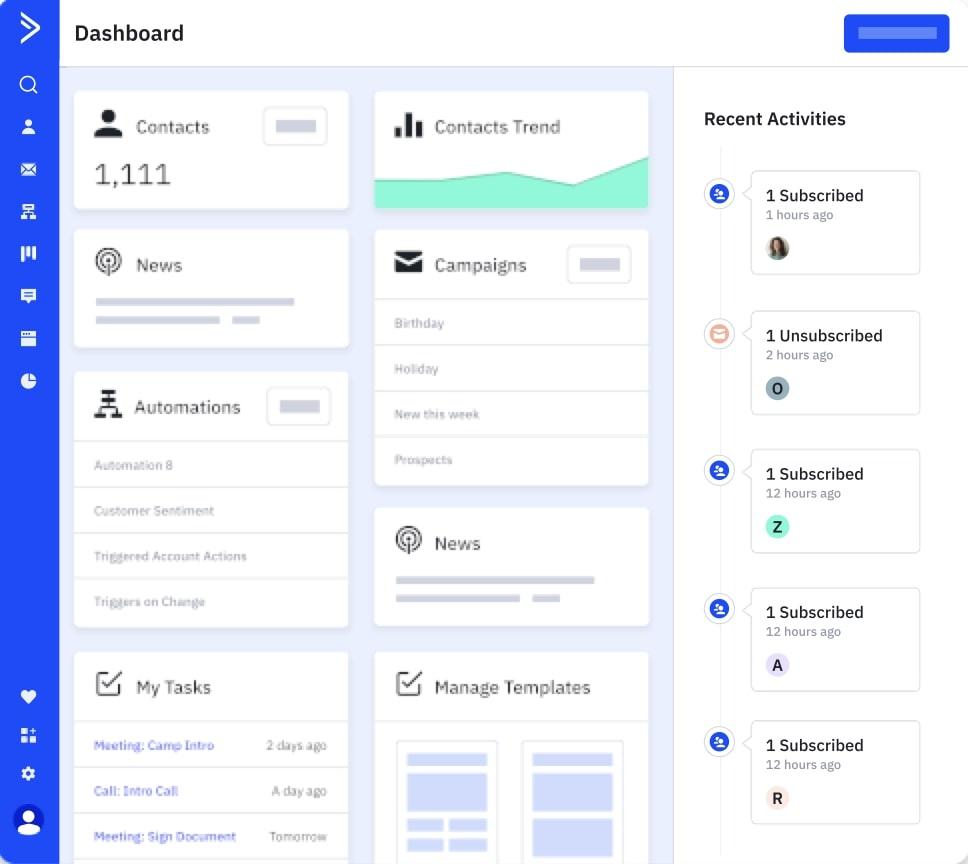The image size is (968, 864).
Task: Click the A contact avatar
Action: [777, 665]
